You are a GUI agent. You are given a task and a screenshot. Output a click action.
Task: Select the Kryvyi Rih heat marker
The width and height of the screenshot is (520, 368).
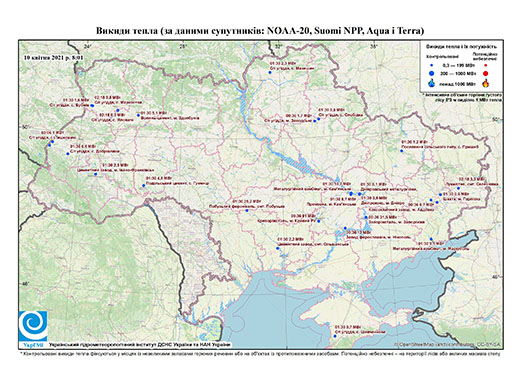(319, 221)
